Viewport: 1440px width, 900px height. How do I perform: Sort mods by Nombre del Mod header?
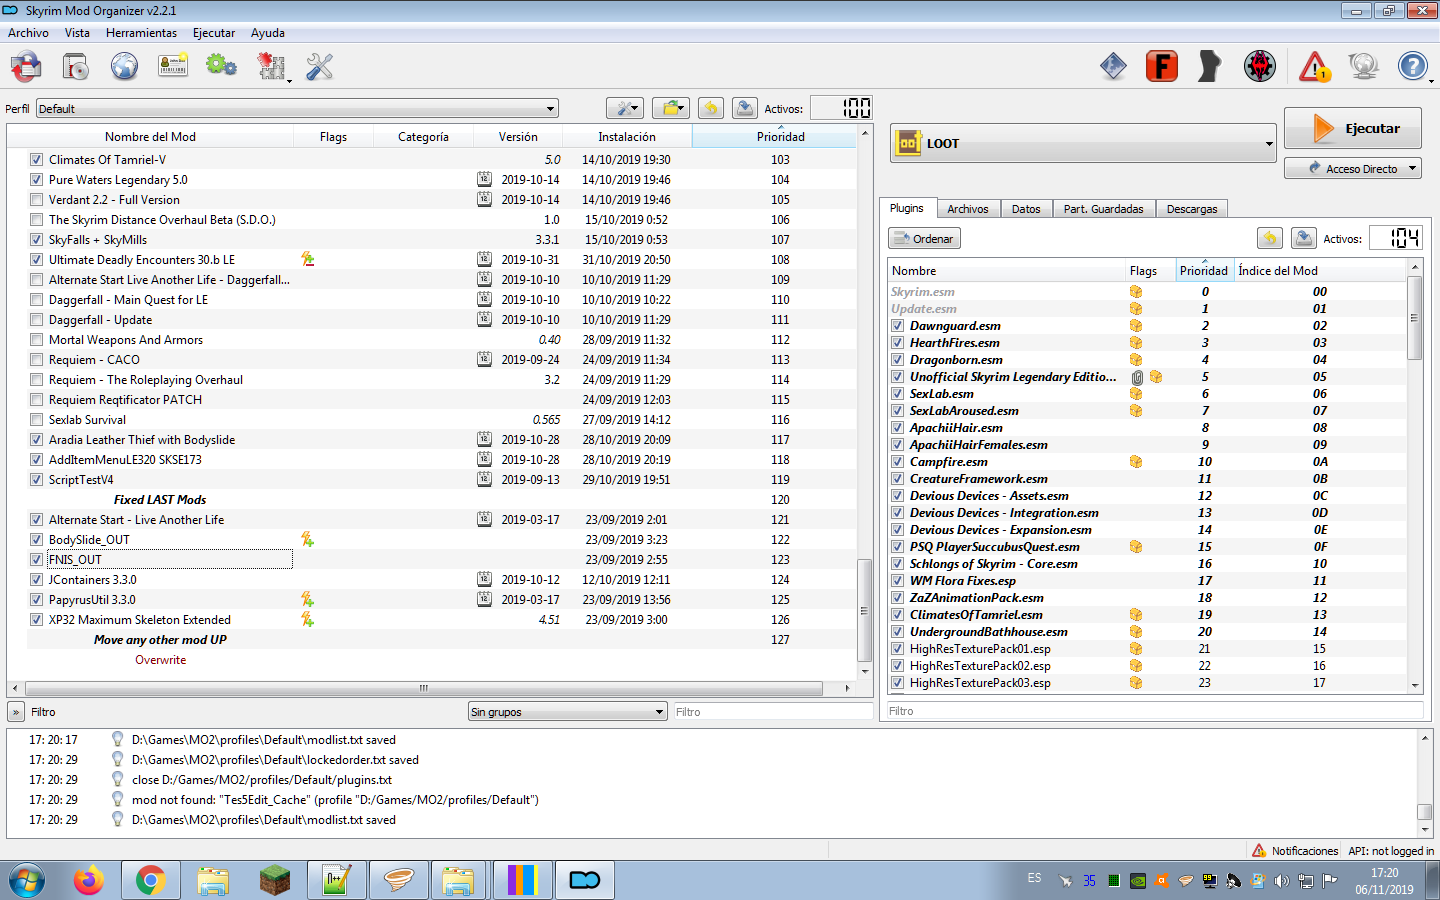[x=150, y=137]
